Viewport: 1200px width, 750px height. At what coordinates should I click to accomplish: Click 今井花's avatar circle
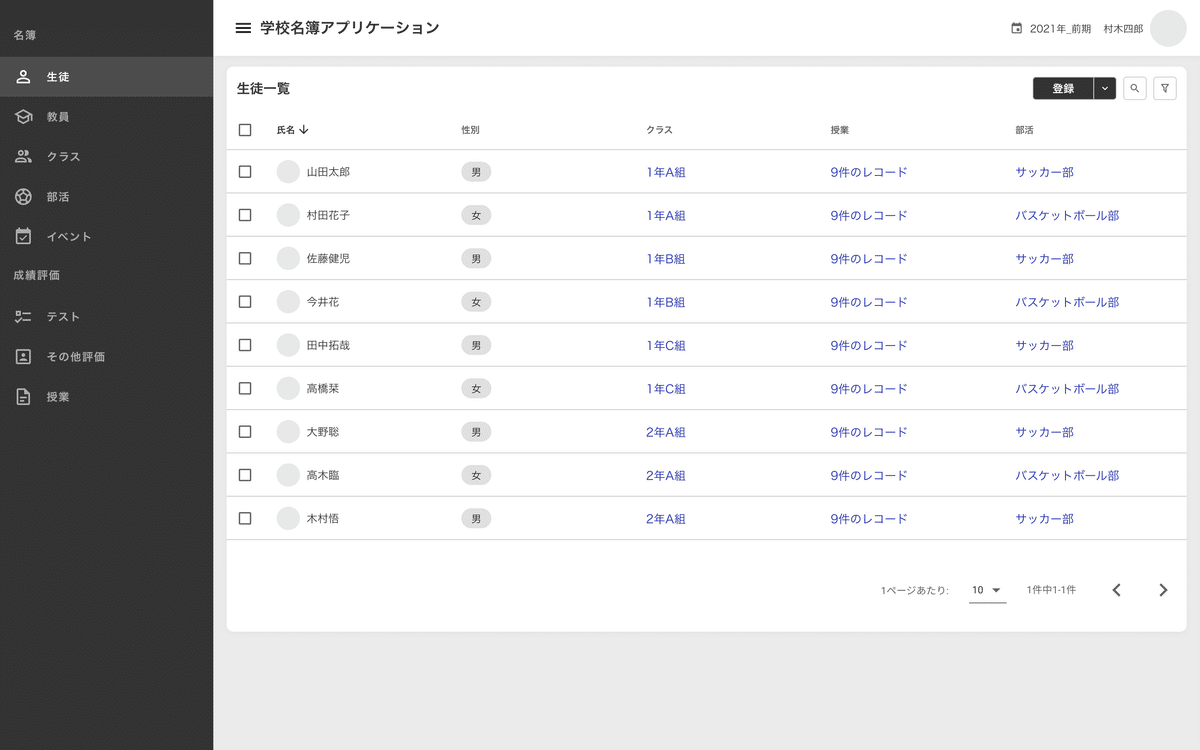288,302
